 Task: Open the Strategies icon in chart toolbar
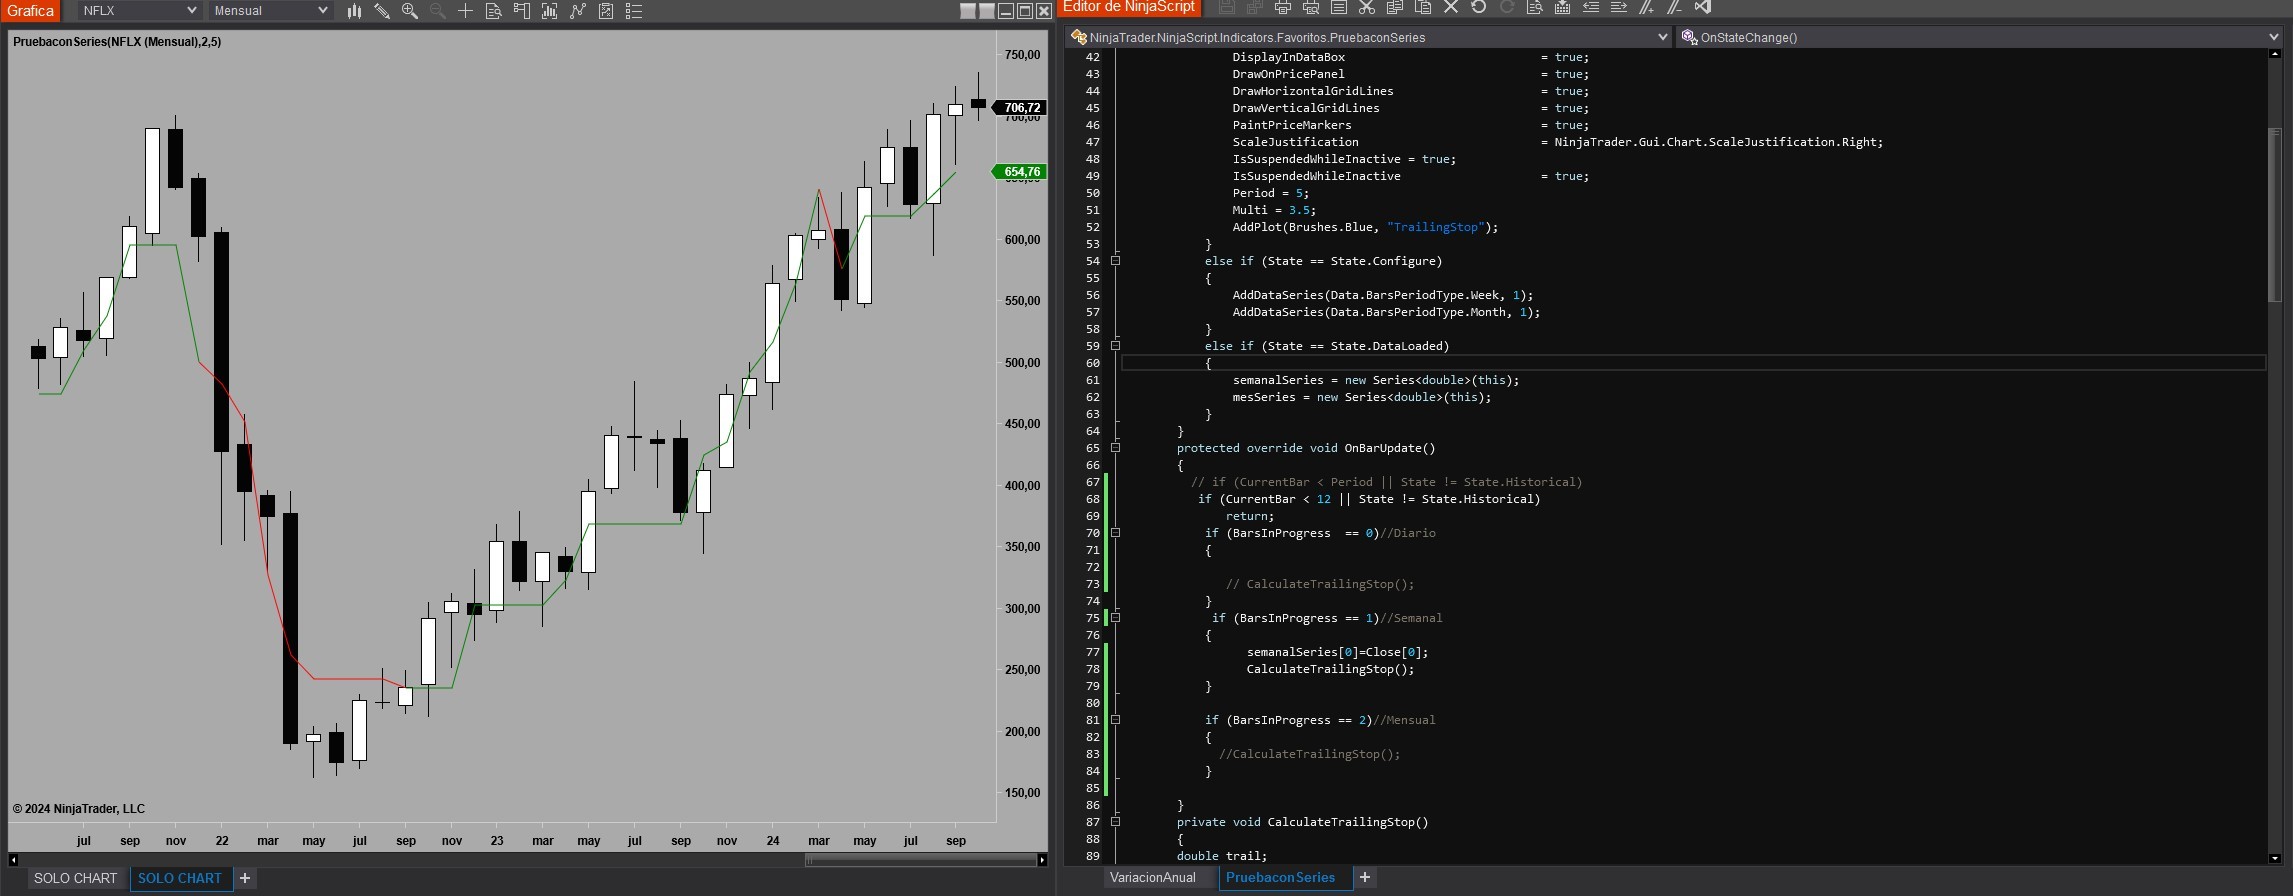point(578,11)
